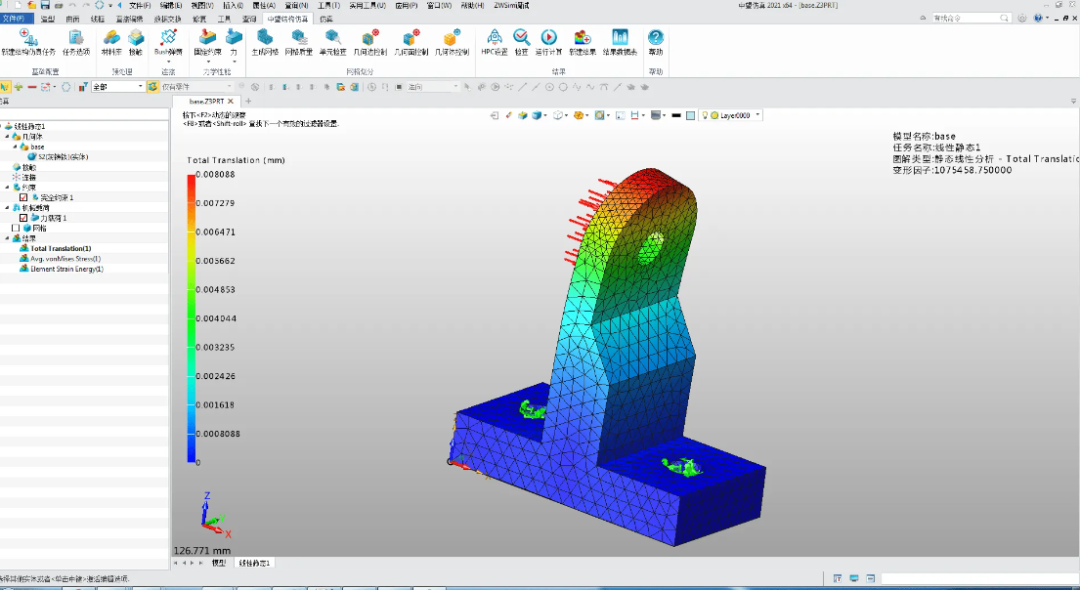Open the 视图(V) menu
This screenshot has width=1080, height=590.
(x=202, y=6)
